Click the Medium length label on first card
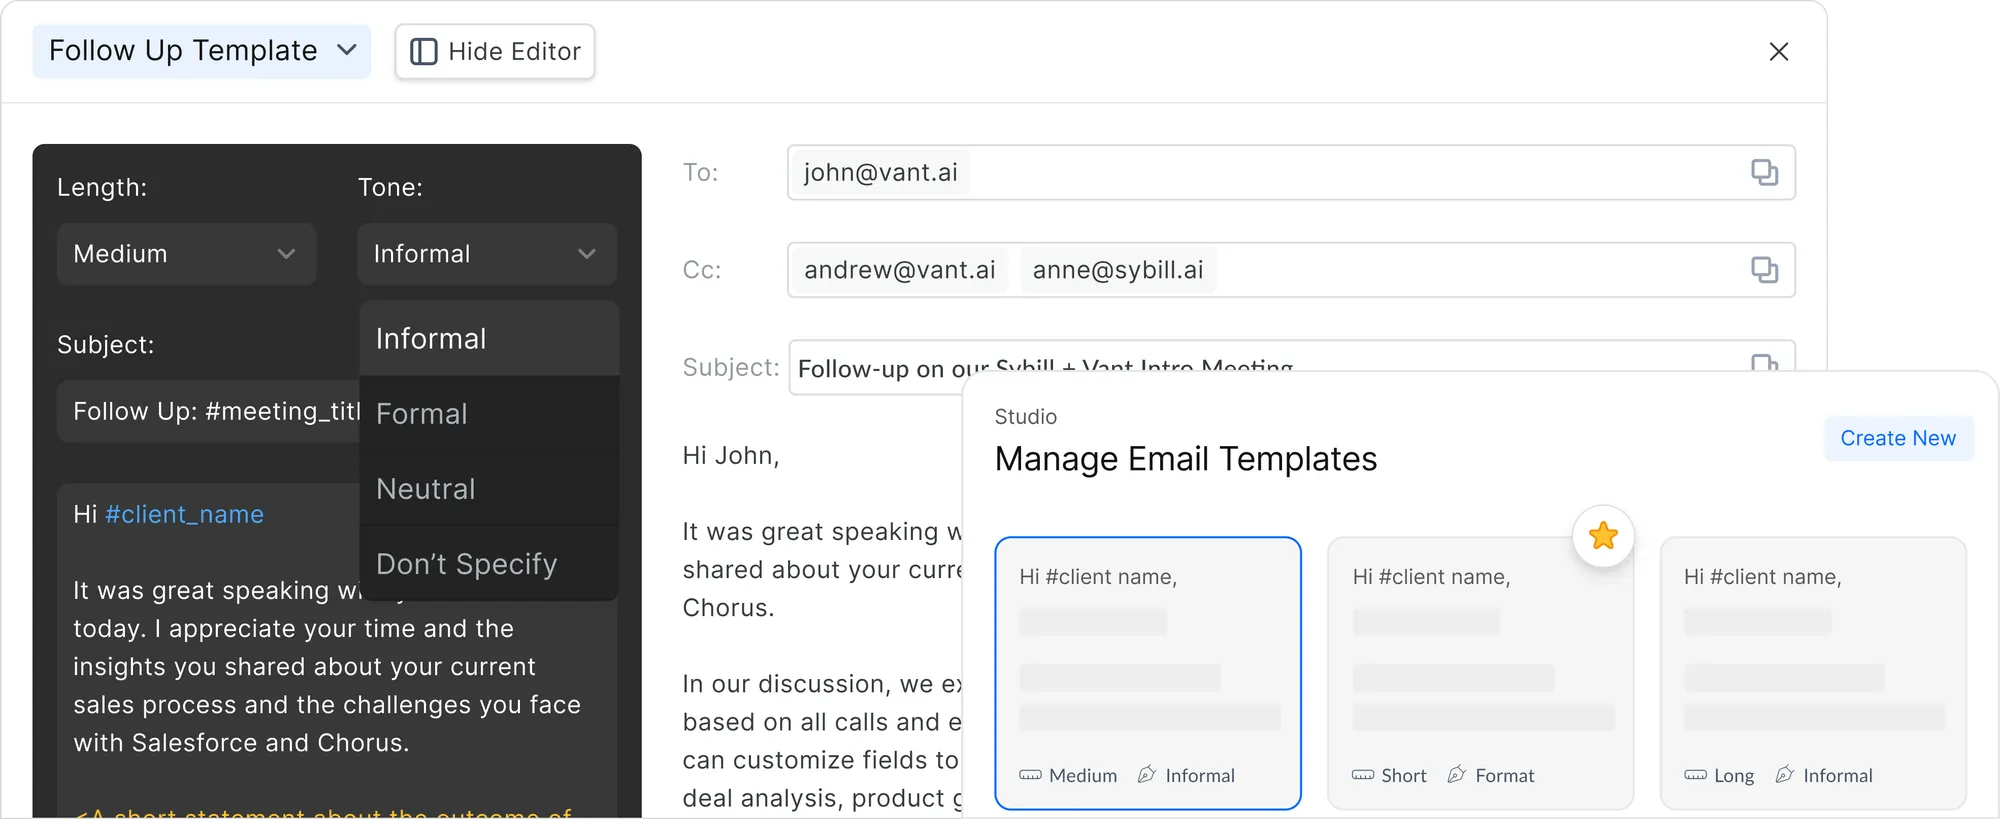 coord(1083,775)
